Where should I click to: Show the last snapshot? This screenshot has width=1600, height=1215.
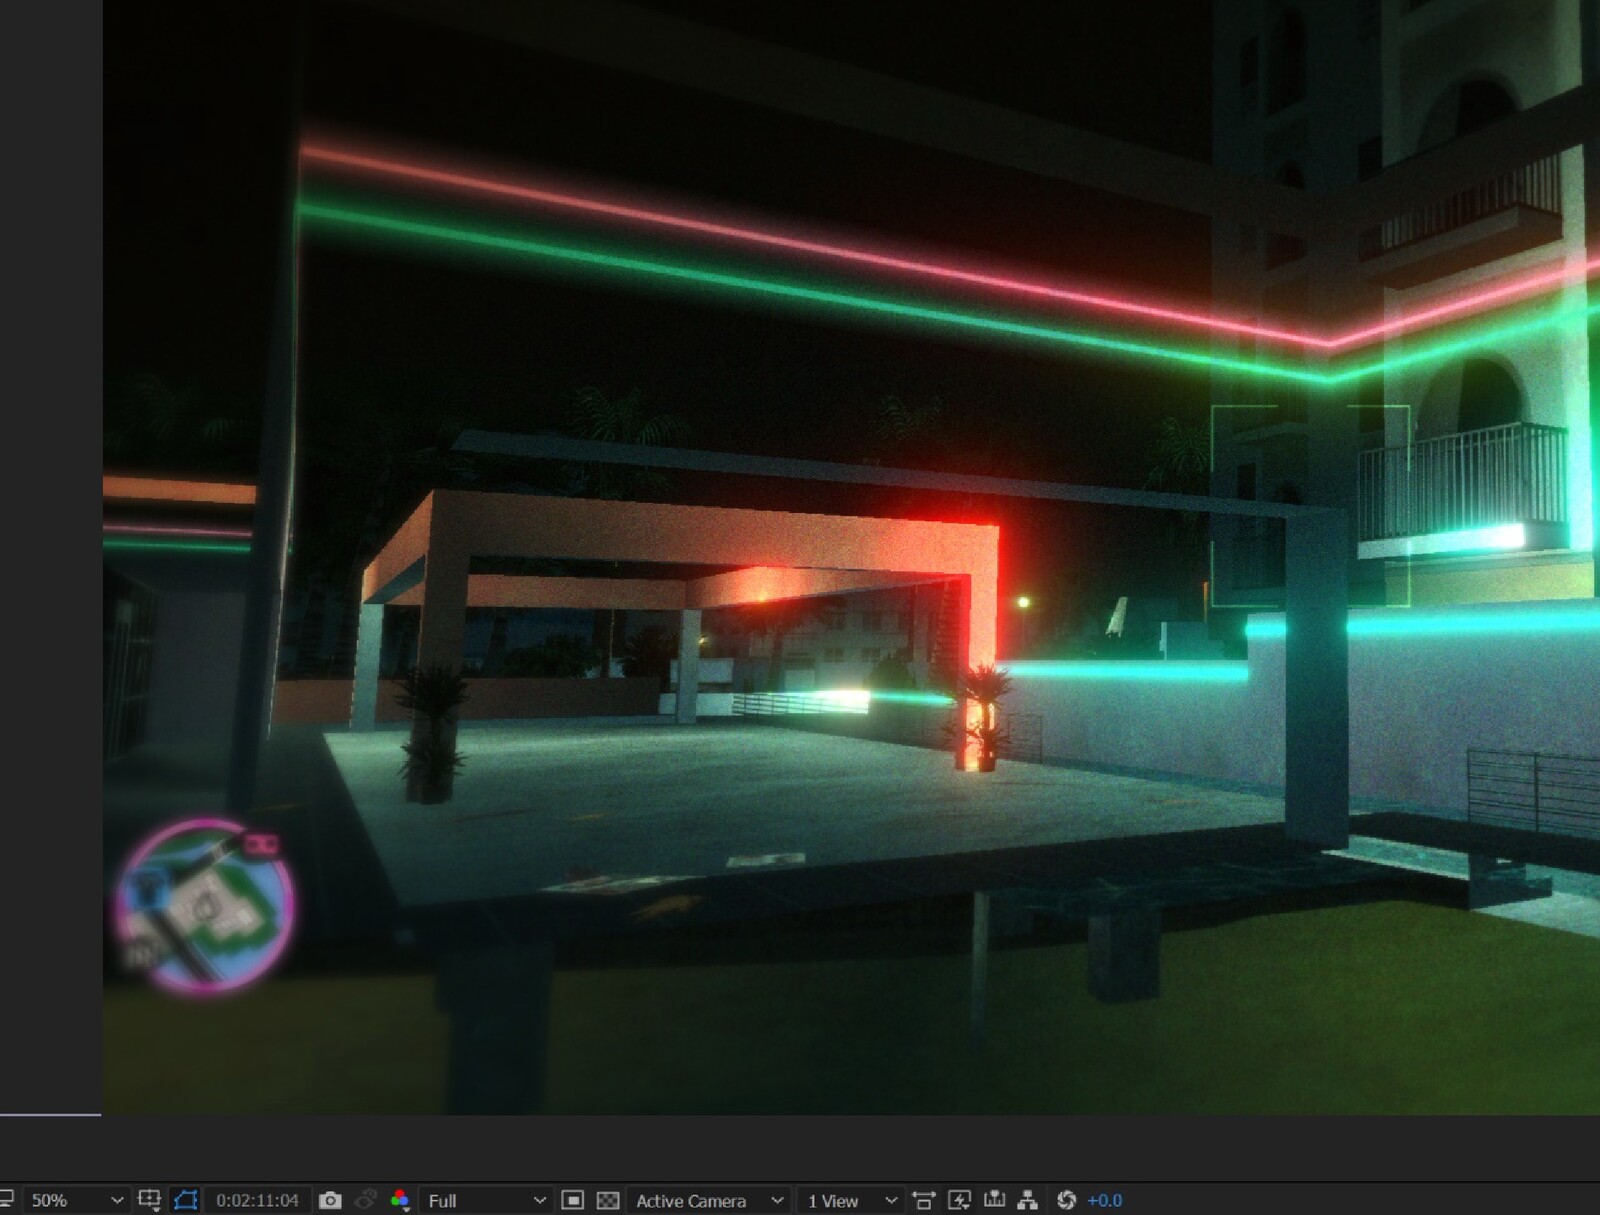click(366, 1200)
